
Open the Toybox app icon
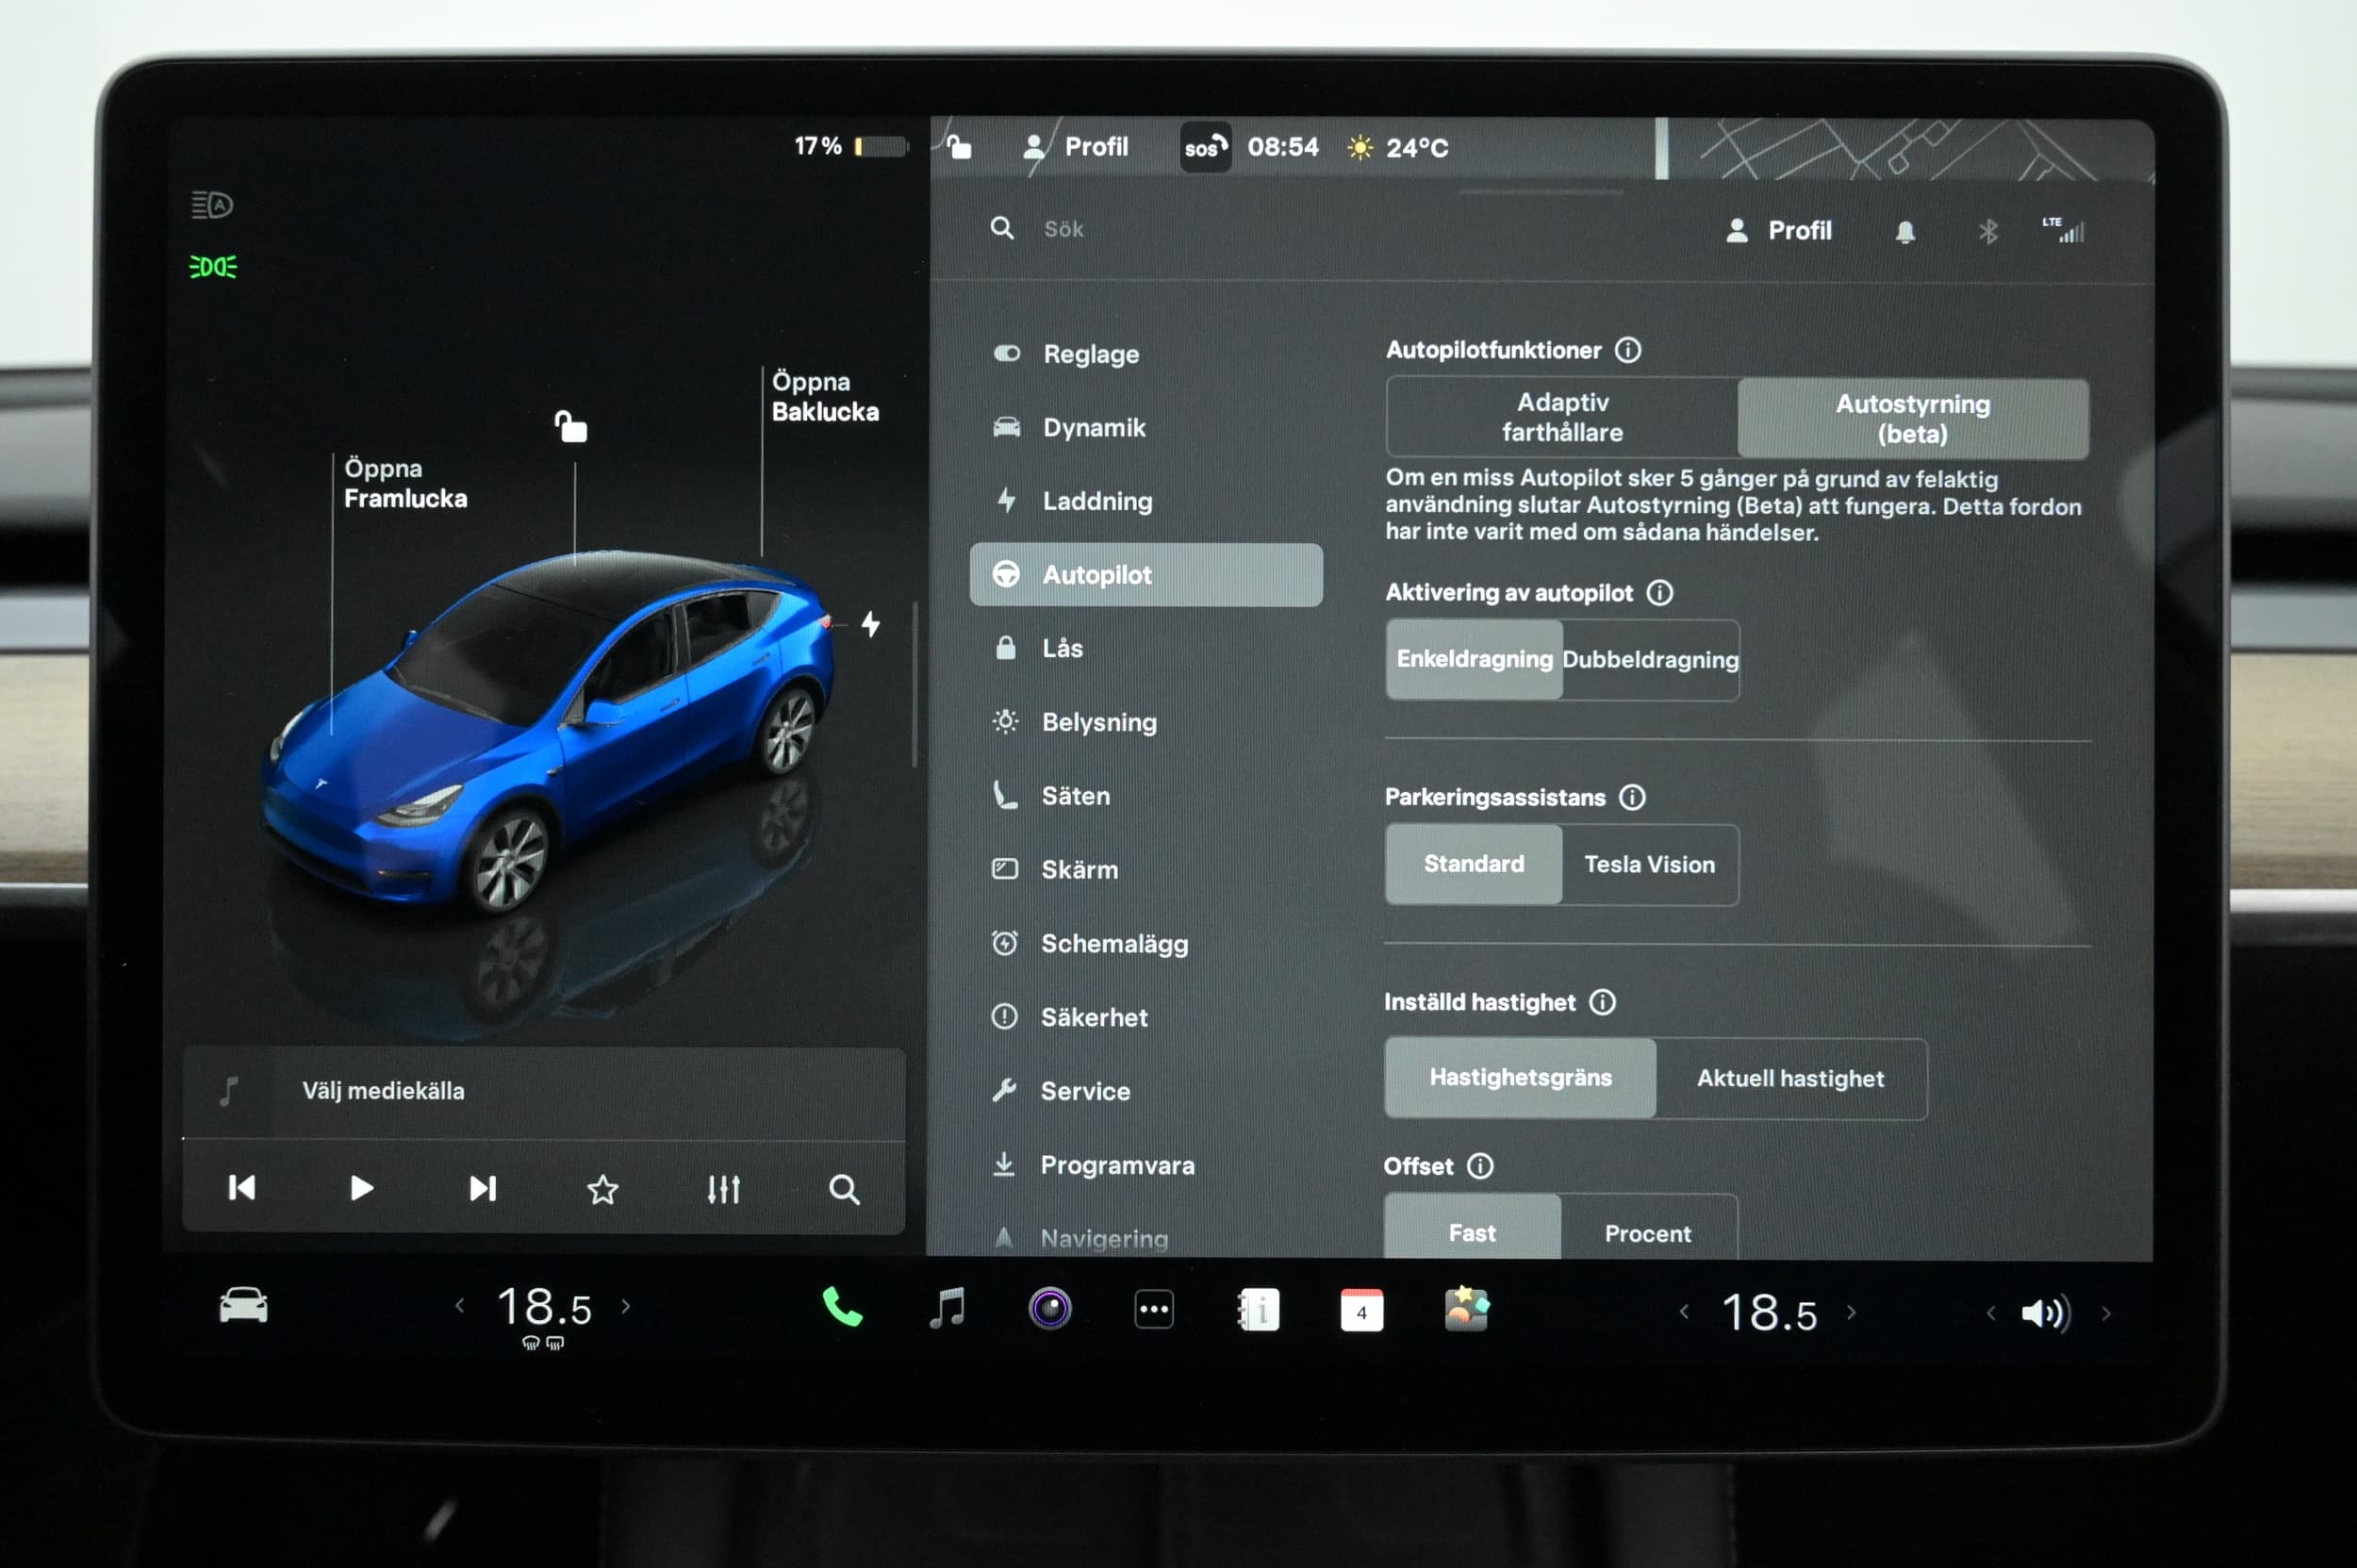pyautogui.click(x=1467, y=1309)
